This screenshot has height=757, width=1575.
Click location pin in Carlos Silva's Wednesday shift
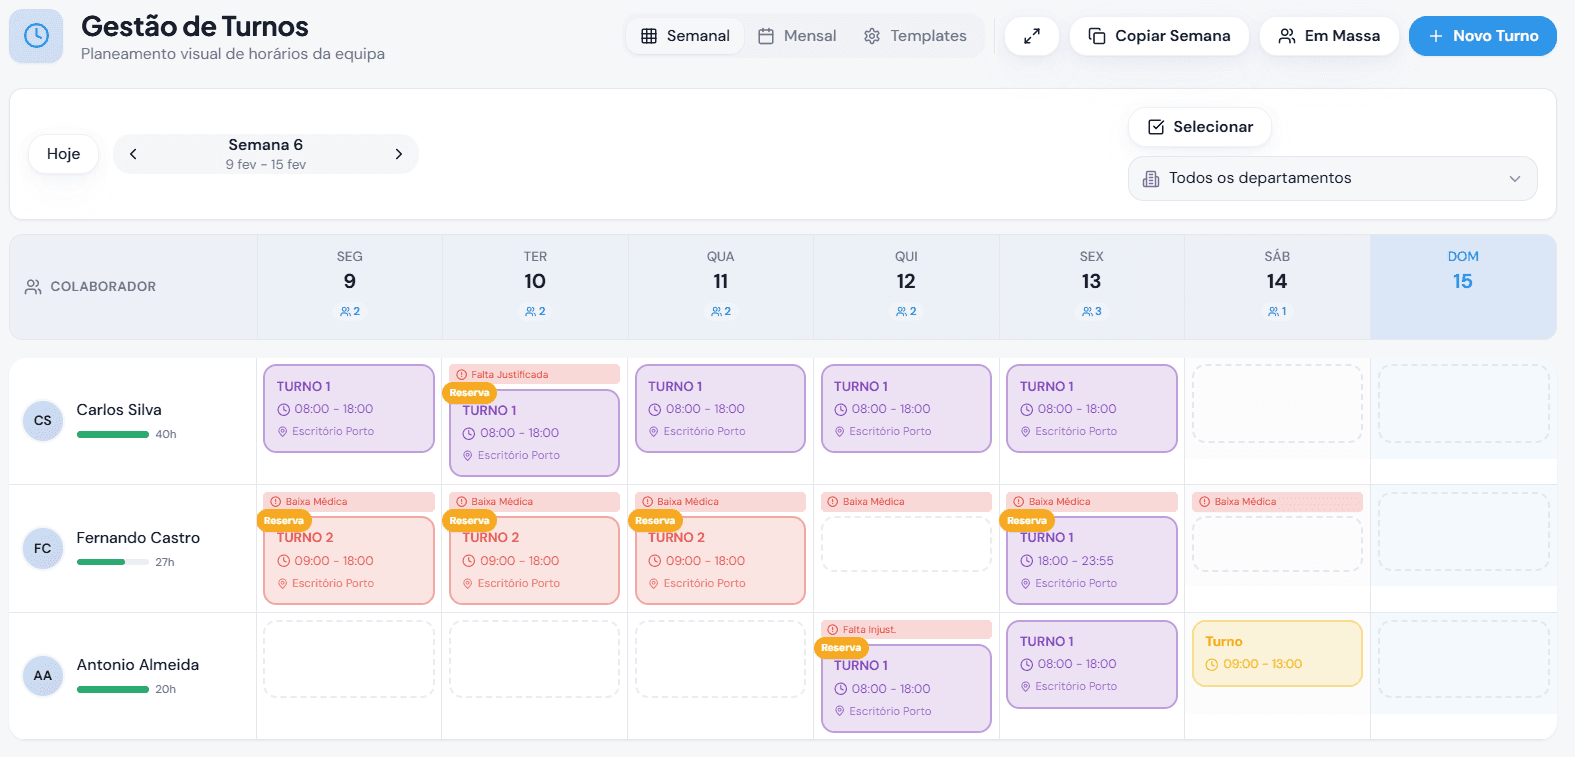(654, 432)
